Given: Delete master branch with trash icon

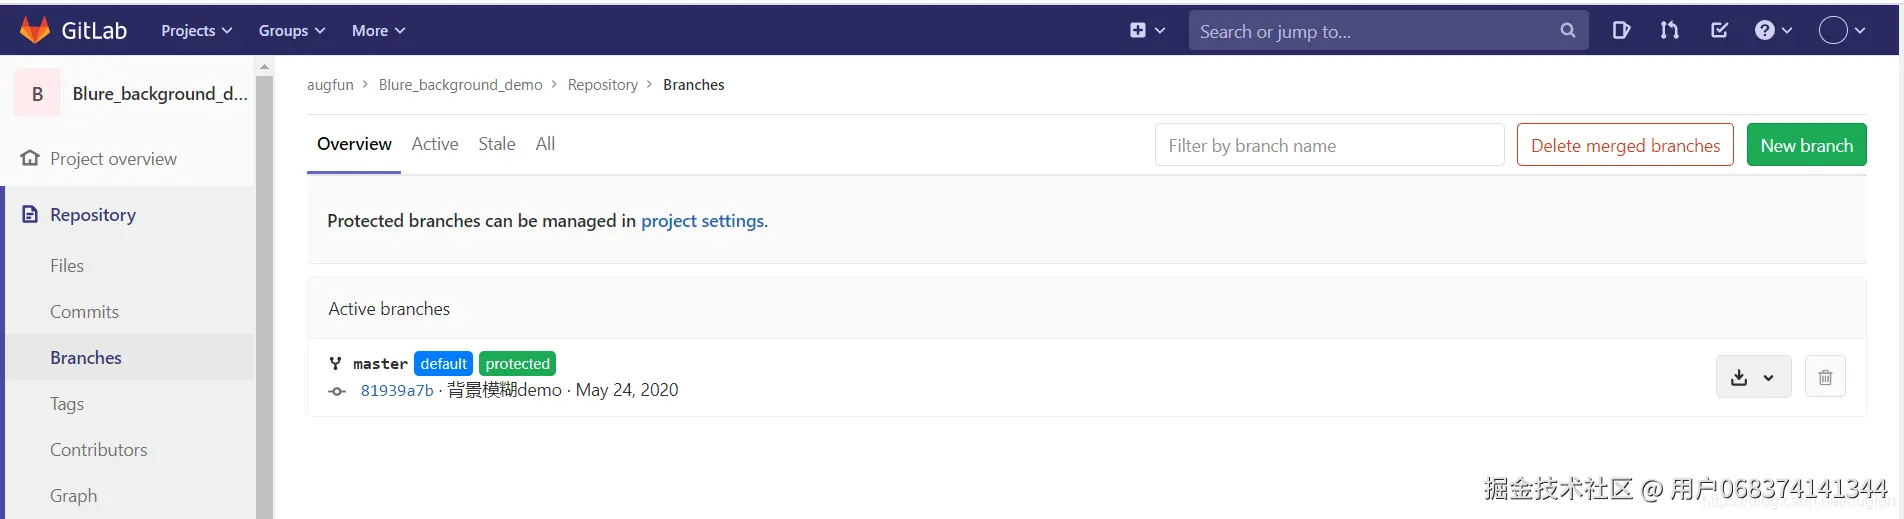Looking at the screenshot, I should tap(1825, 377).
